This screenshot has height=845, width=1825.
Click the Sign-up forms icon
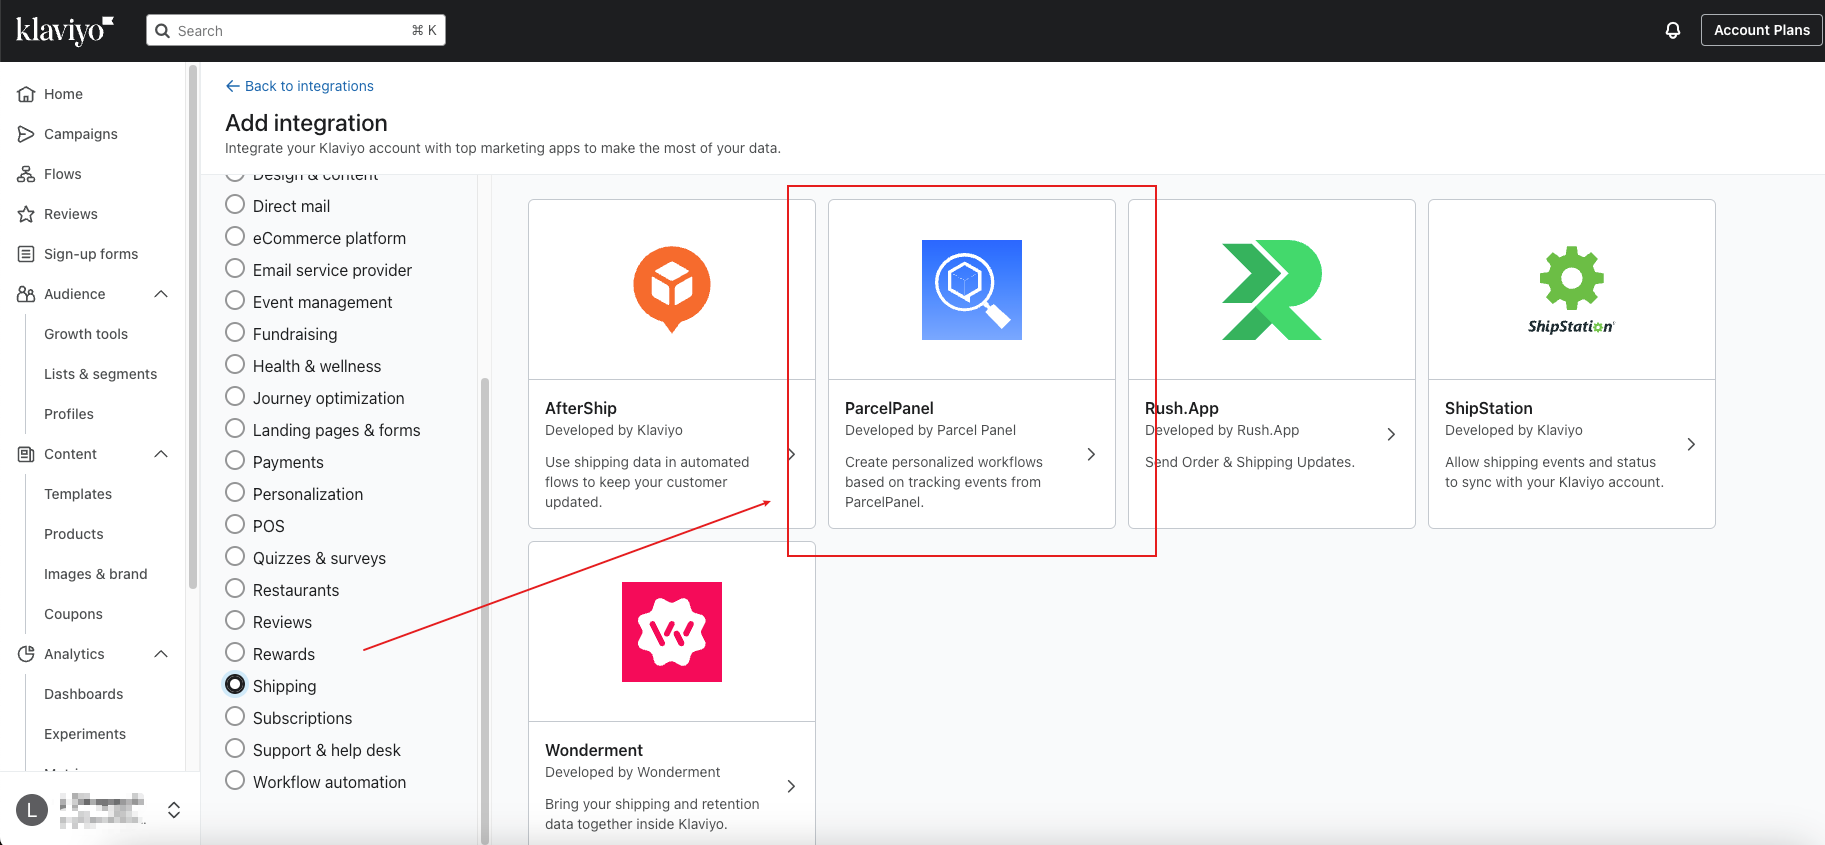tap(26, 254)
